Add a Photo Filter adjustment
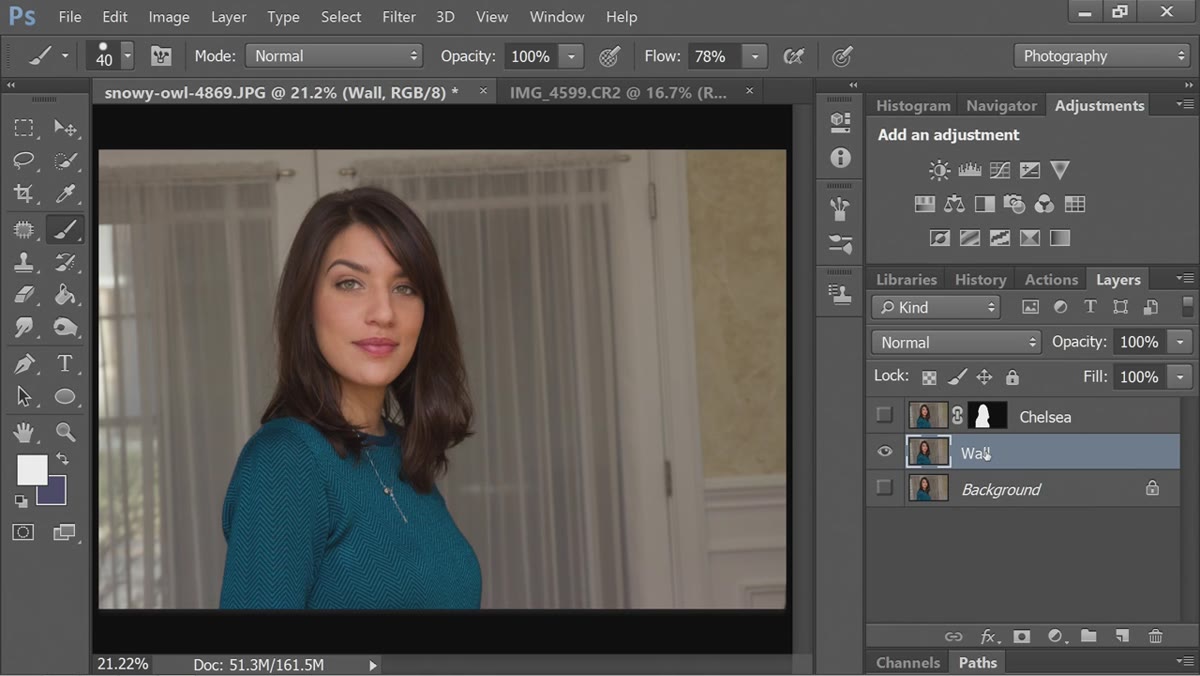The height and width of the screenshot is (676, 1200). [1014, 205]
